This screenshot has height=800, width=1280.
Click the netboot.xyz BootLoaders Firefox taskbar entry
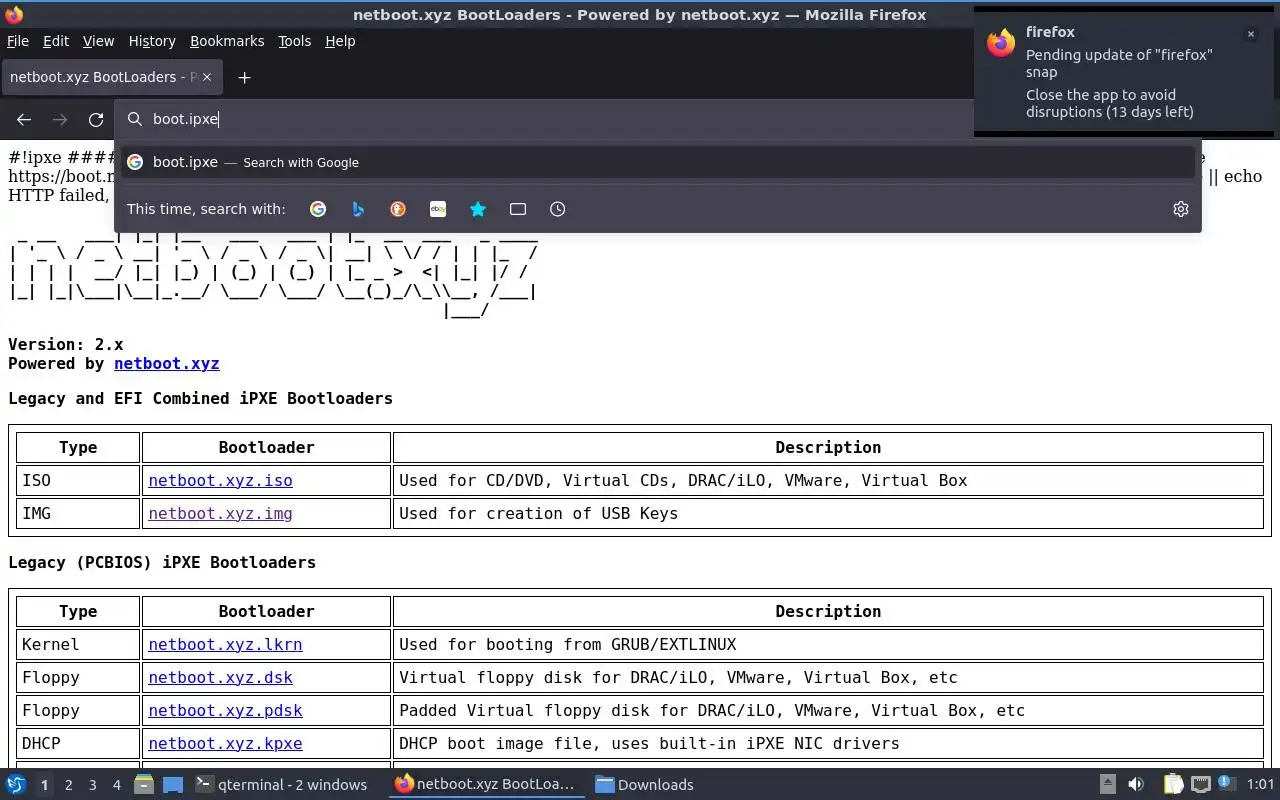486,784
